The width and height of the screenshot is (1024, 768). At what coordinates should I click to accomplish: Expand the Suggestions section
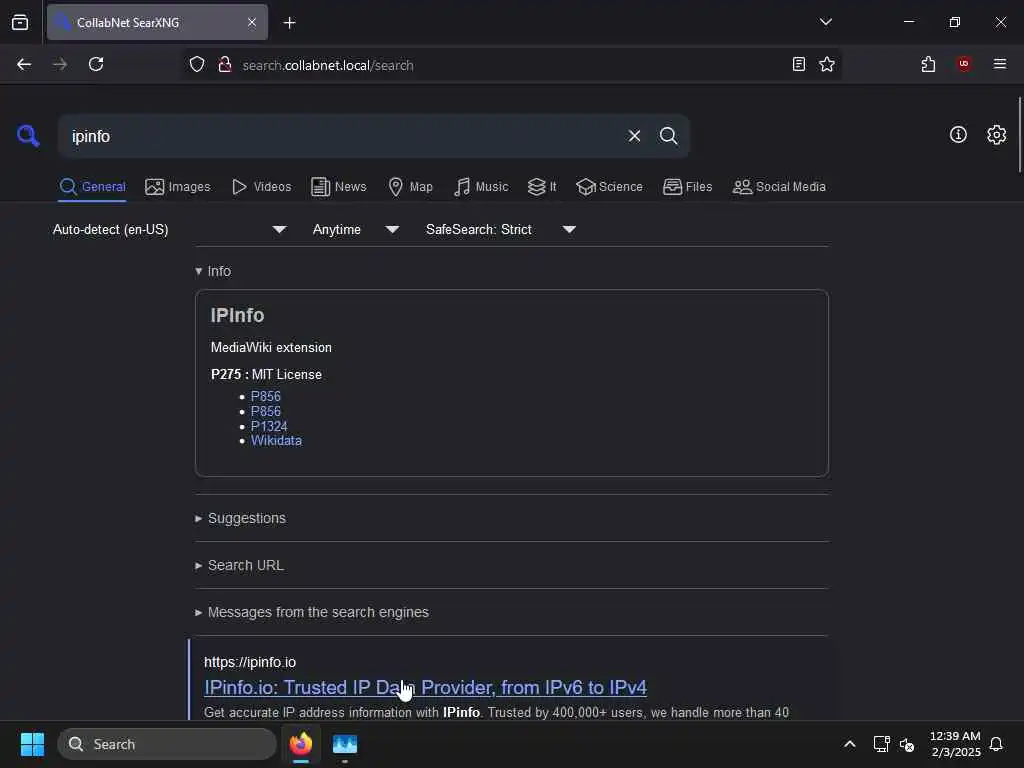(x=240, y=518)
